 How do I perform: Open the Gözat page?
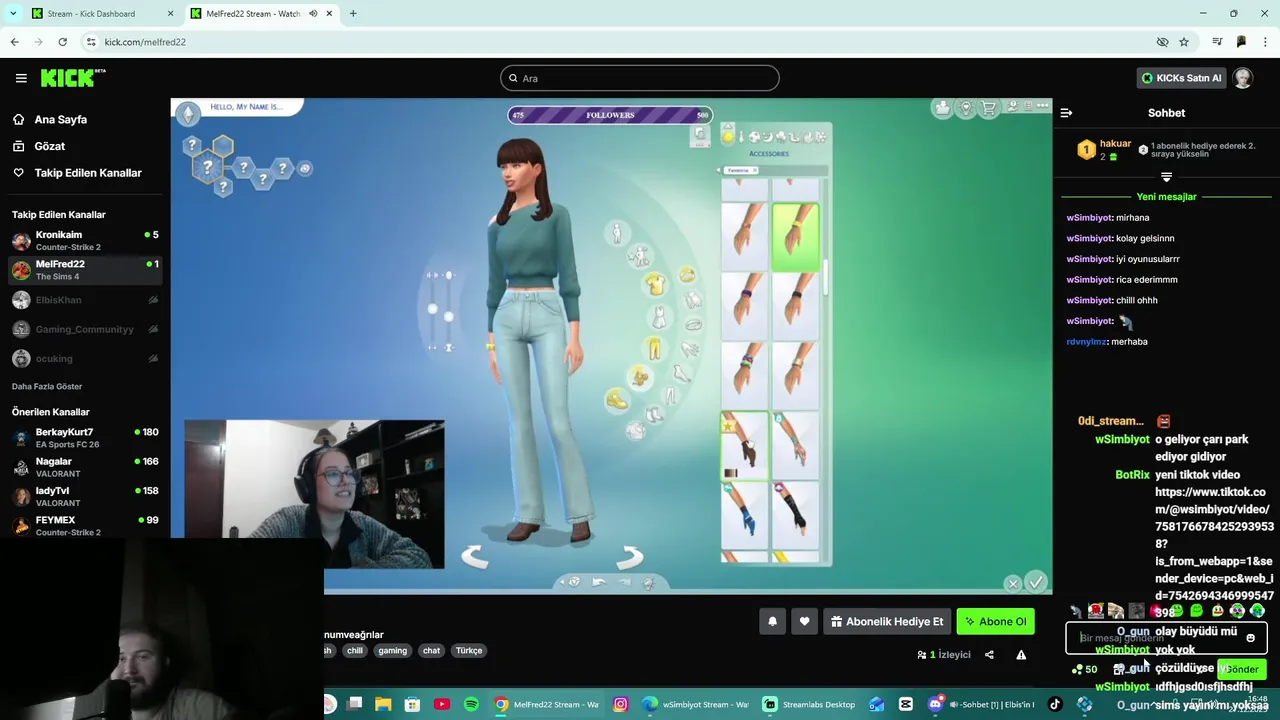pyautogui.click(x=50, y=146)
